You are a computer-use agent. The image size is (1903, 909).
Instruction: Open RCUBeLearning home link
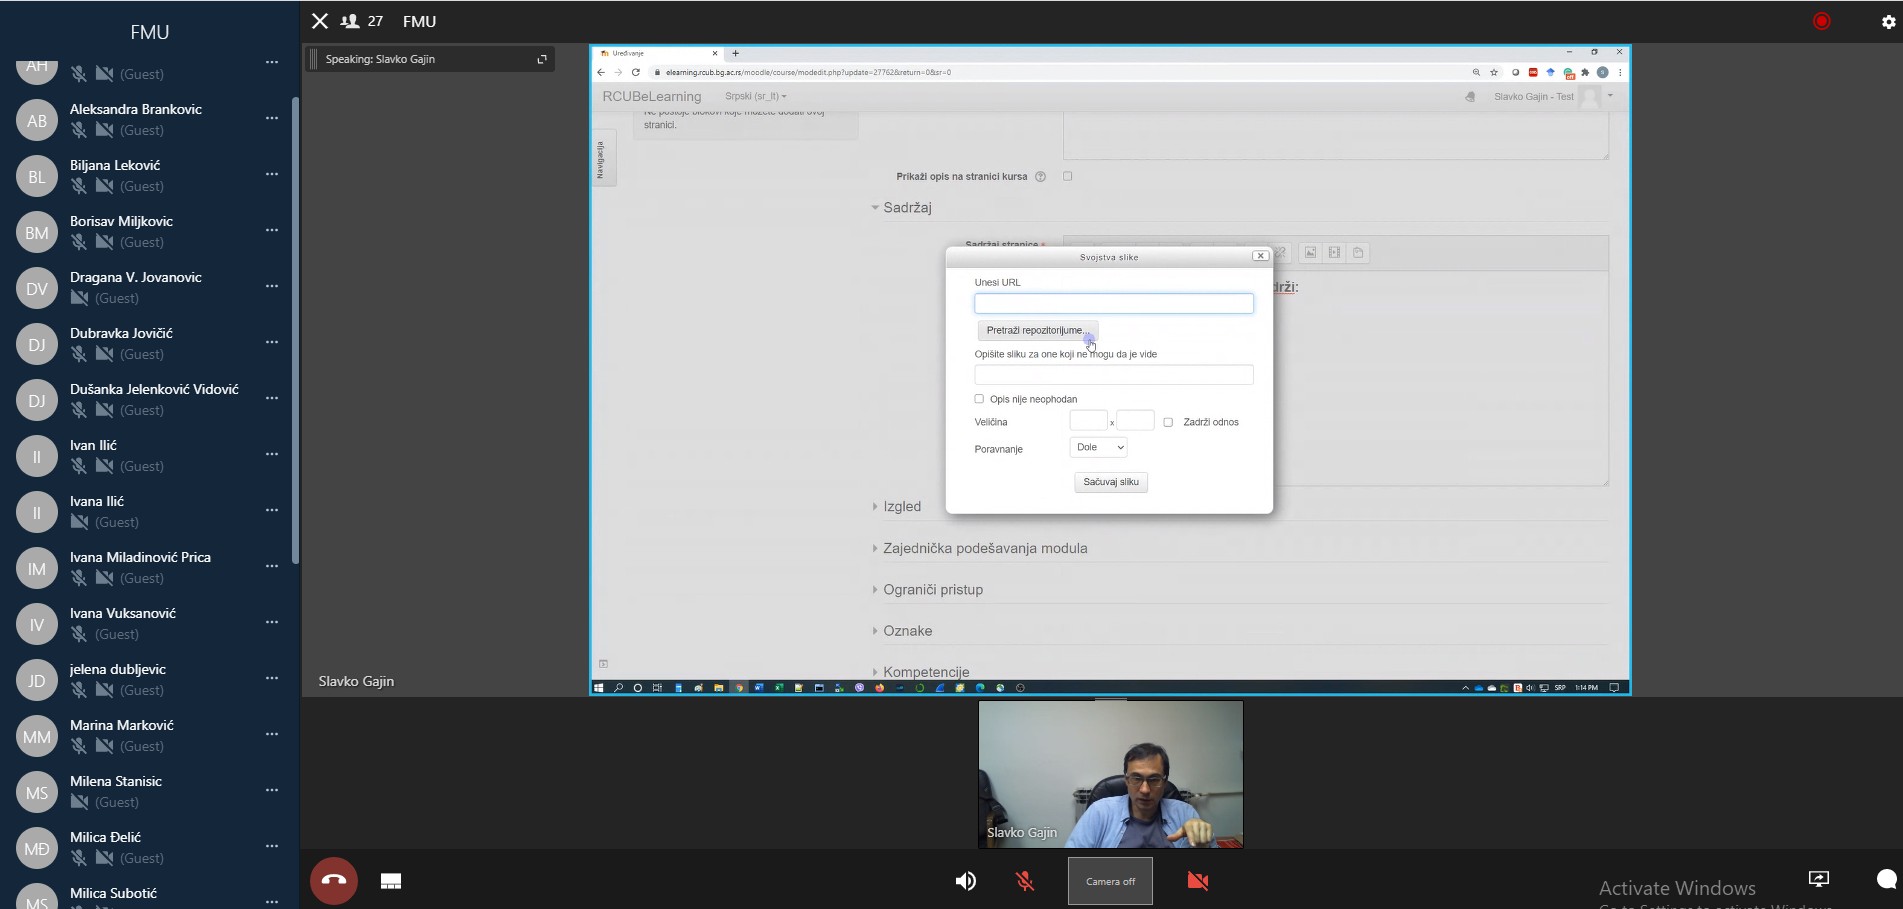click(652, 96)
